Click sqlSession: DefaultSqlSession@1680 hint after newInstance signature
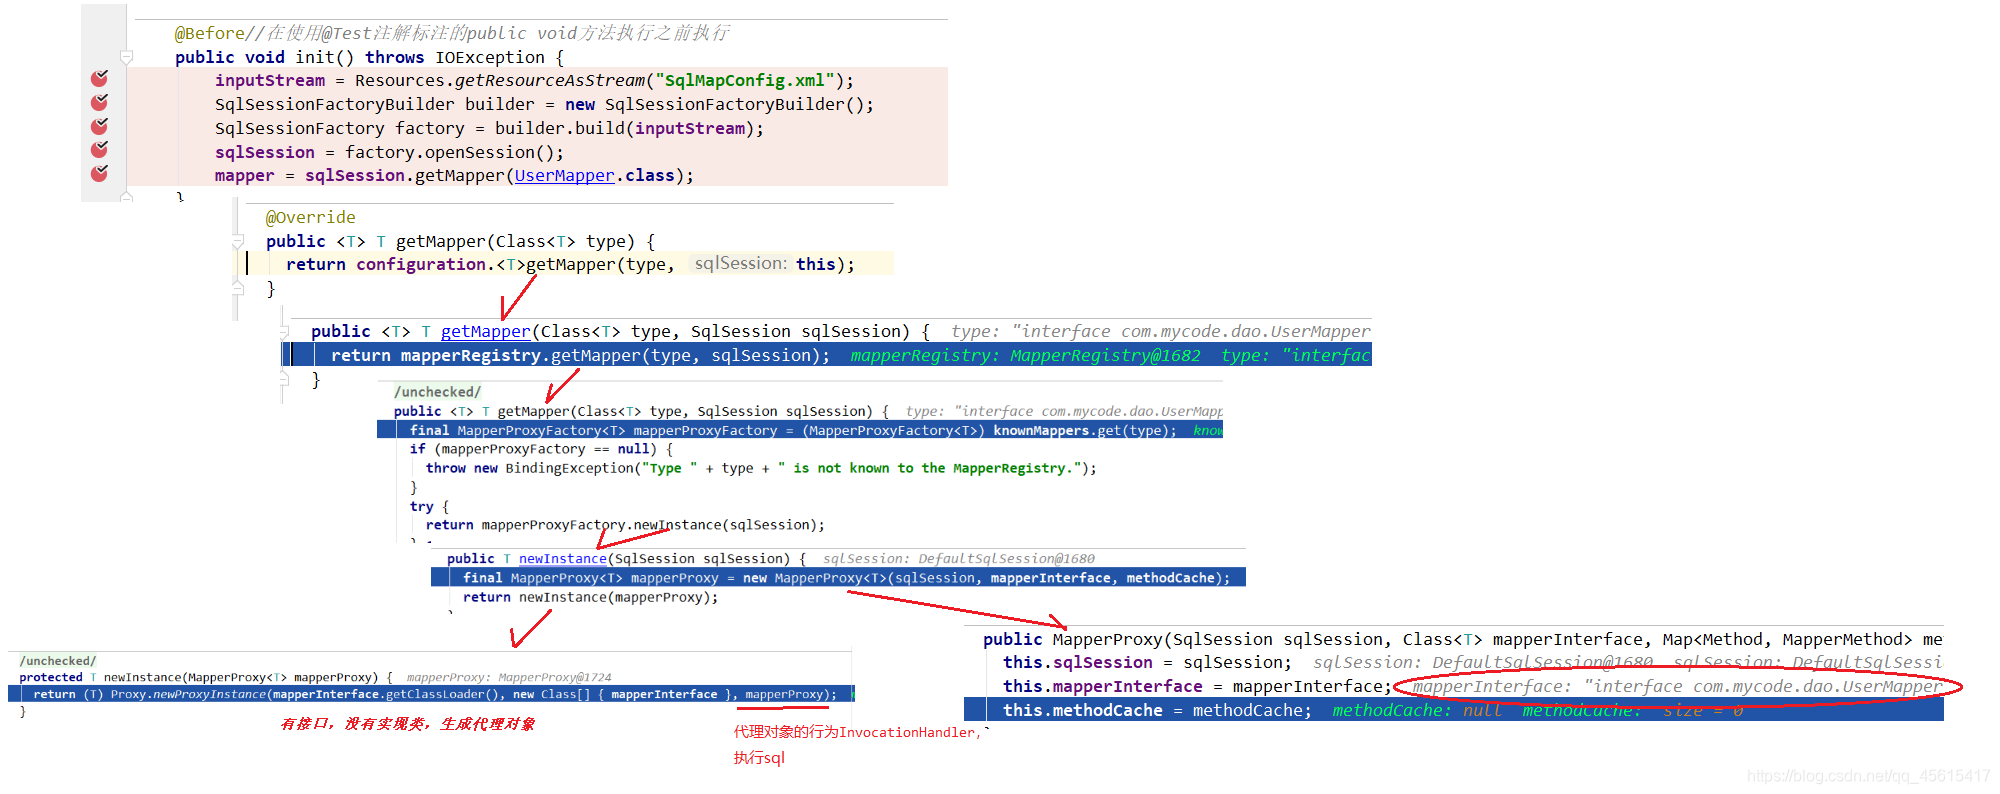2000x794 pixels. click(x=959, y=559)
